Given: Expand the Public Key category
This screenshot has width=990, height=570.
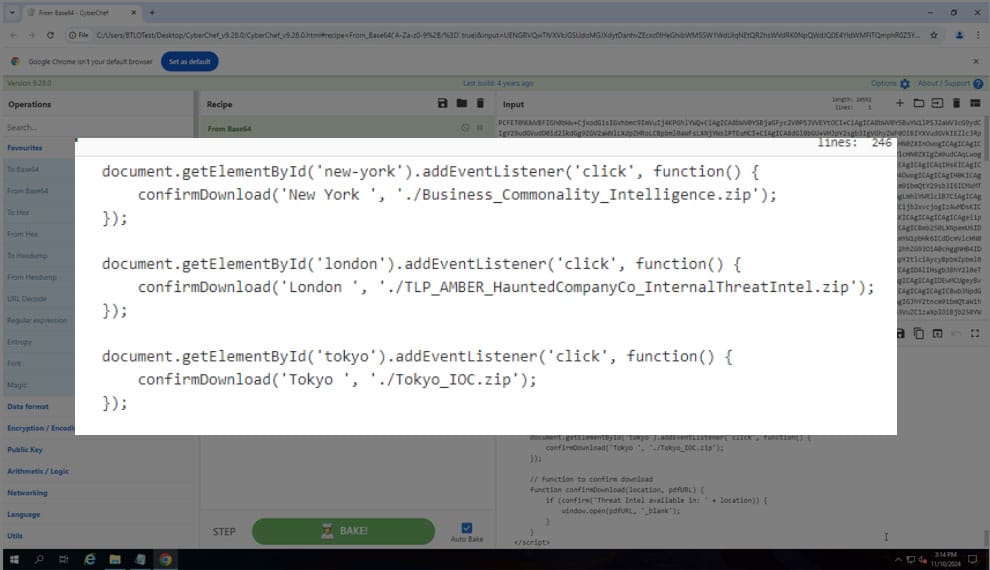Looking at the screenshot, I should tap(25, 450).
